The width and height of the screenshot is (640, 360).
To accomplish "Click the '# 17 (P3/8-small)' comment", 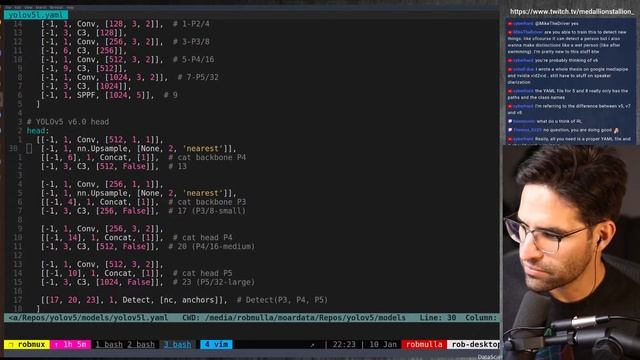I will pos(207,211).
